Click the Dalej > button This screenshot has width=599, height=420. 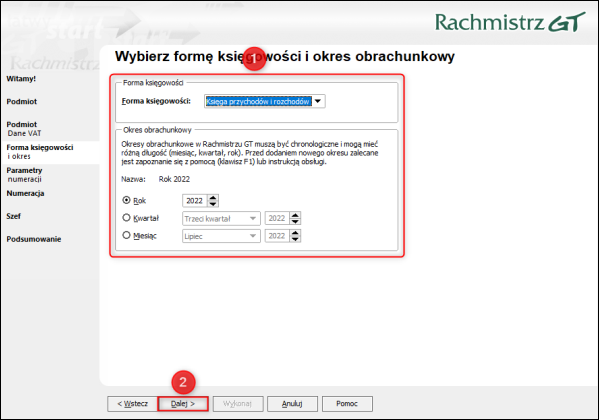(x=183, y=404)
